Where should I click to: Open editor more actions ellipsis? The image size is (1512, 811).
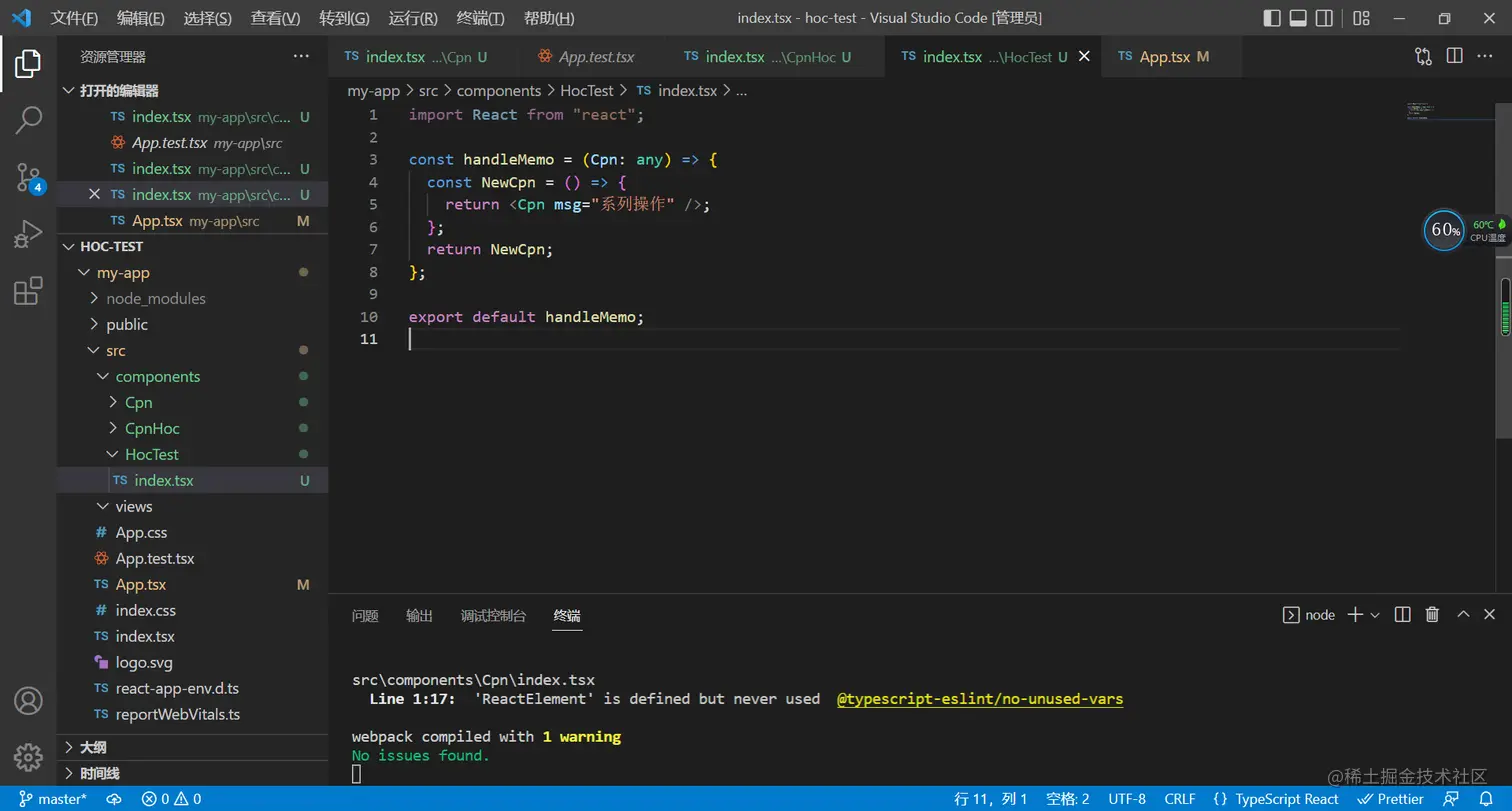click(x=1487, y=57)
